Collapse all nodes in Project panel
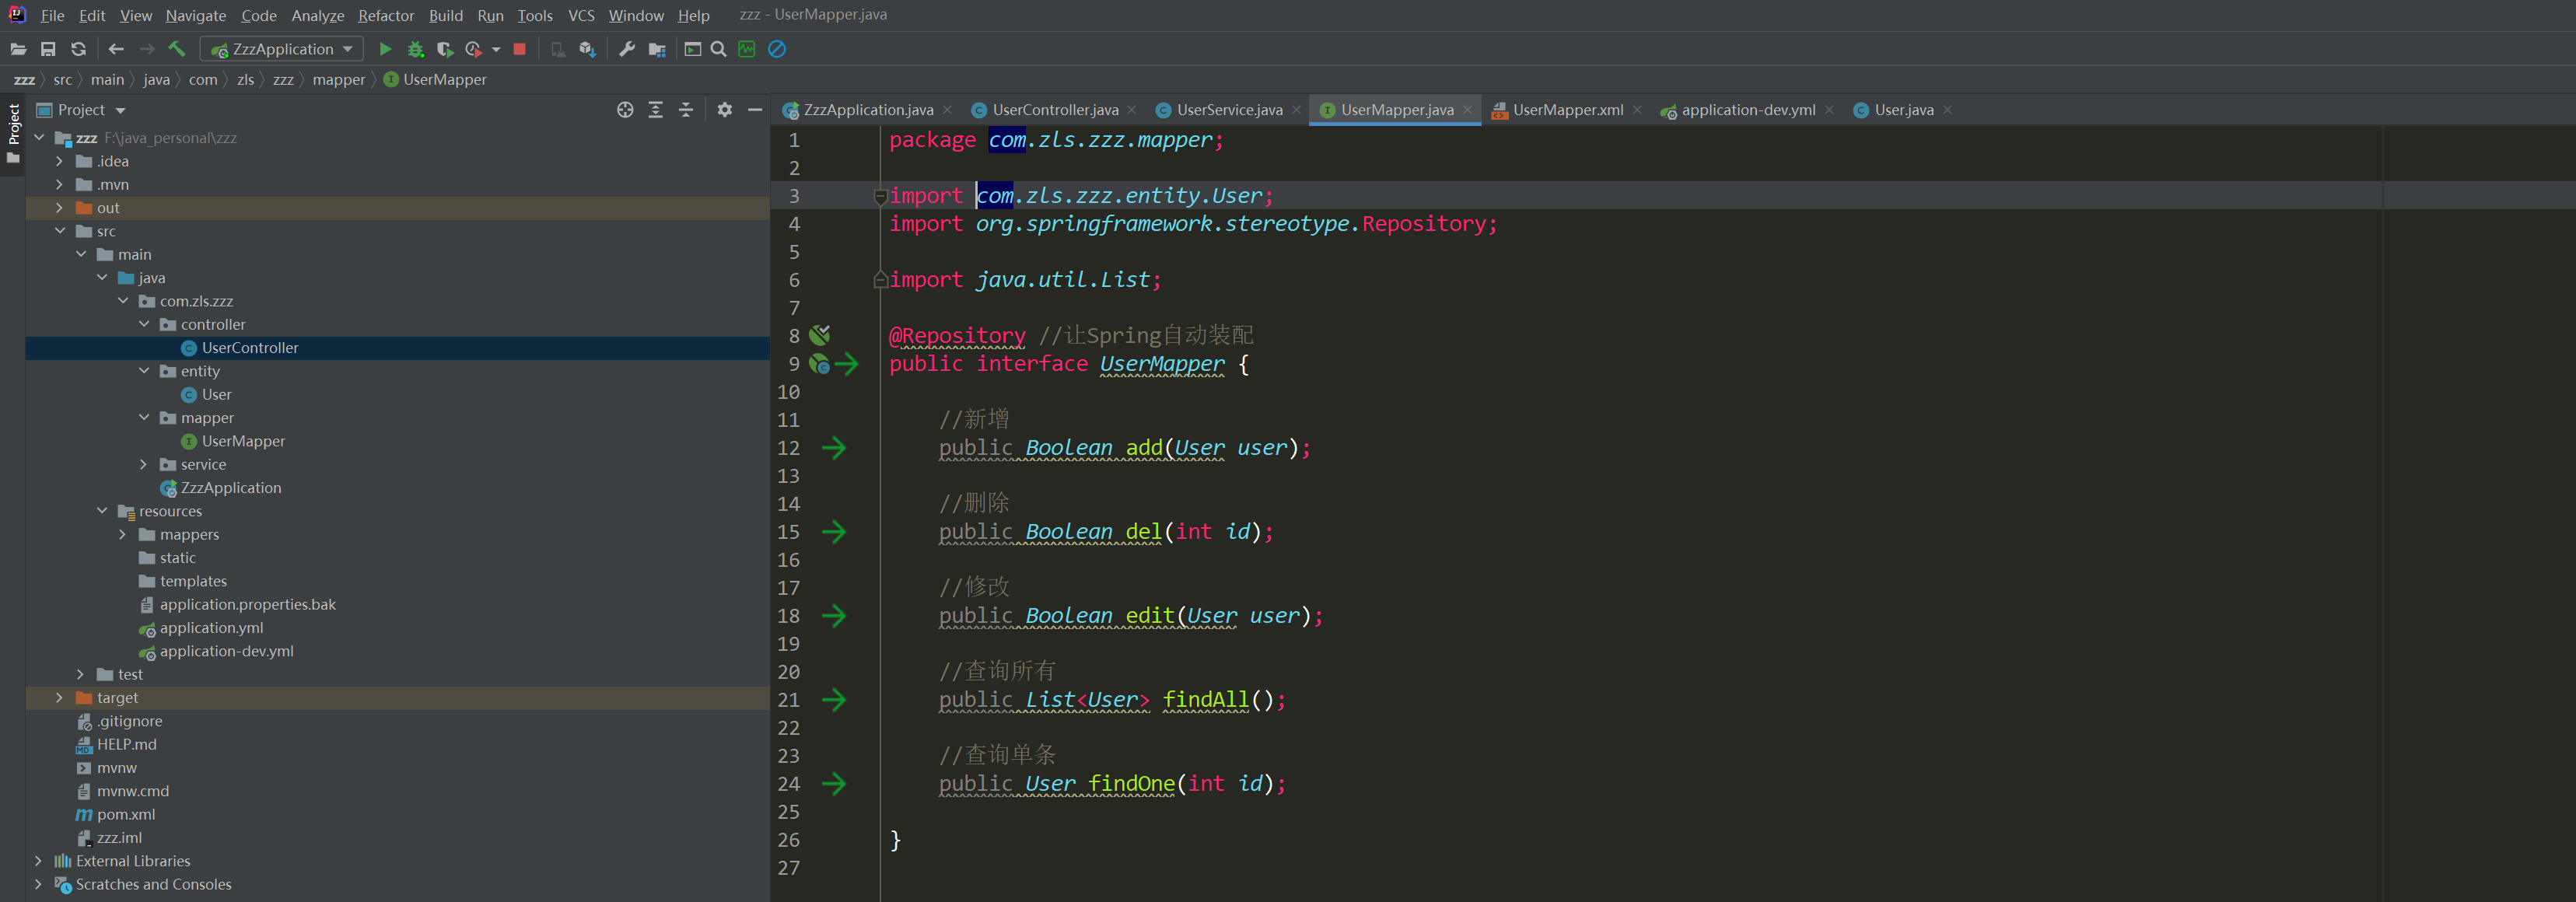 pyautogui.click(x=686, y=110)
